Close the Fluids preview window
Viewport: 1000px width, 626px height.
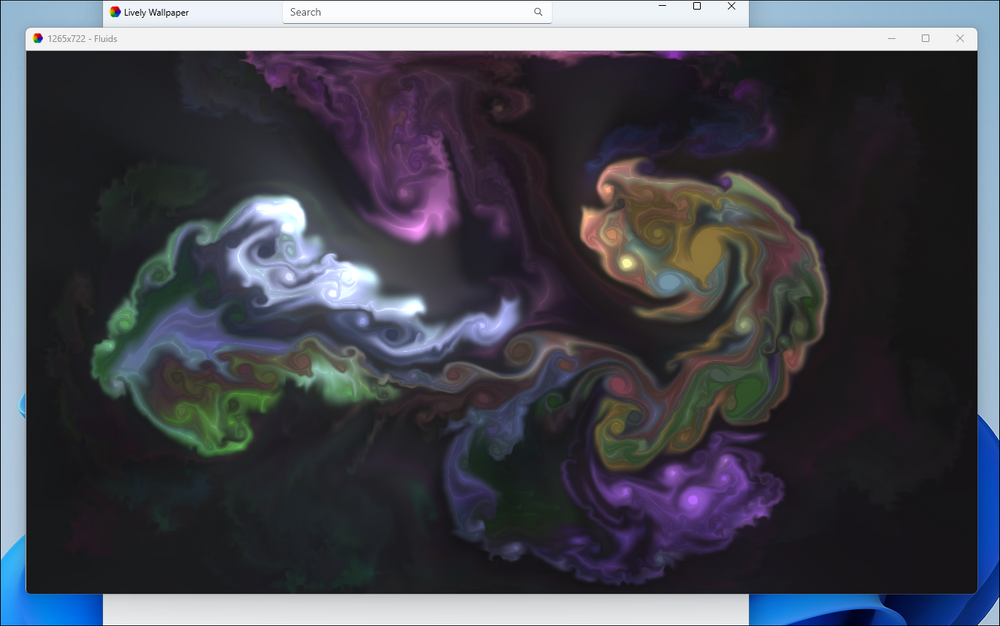pos(960,38)
